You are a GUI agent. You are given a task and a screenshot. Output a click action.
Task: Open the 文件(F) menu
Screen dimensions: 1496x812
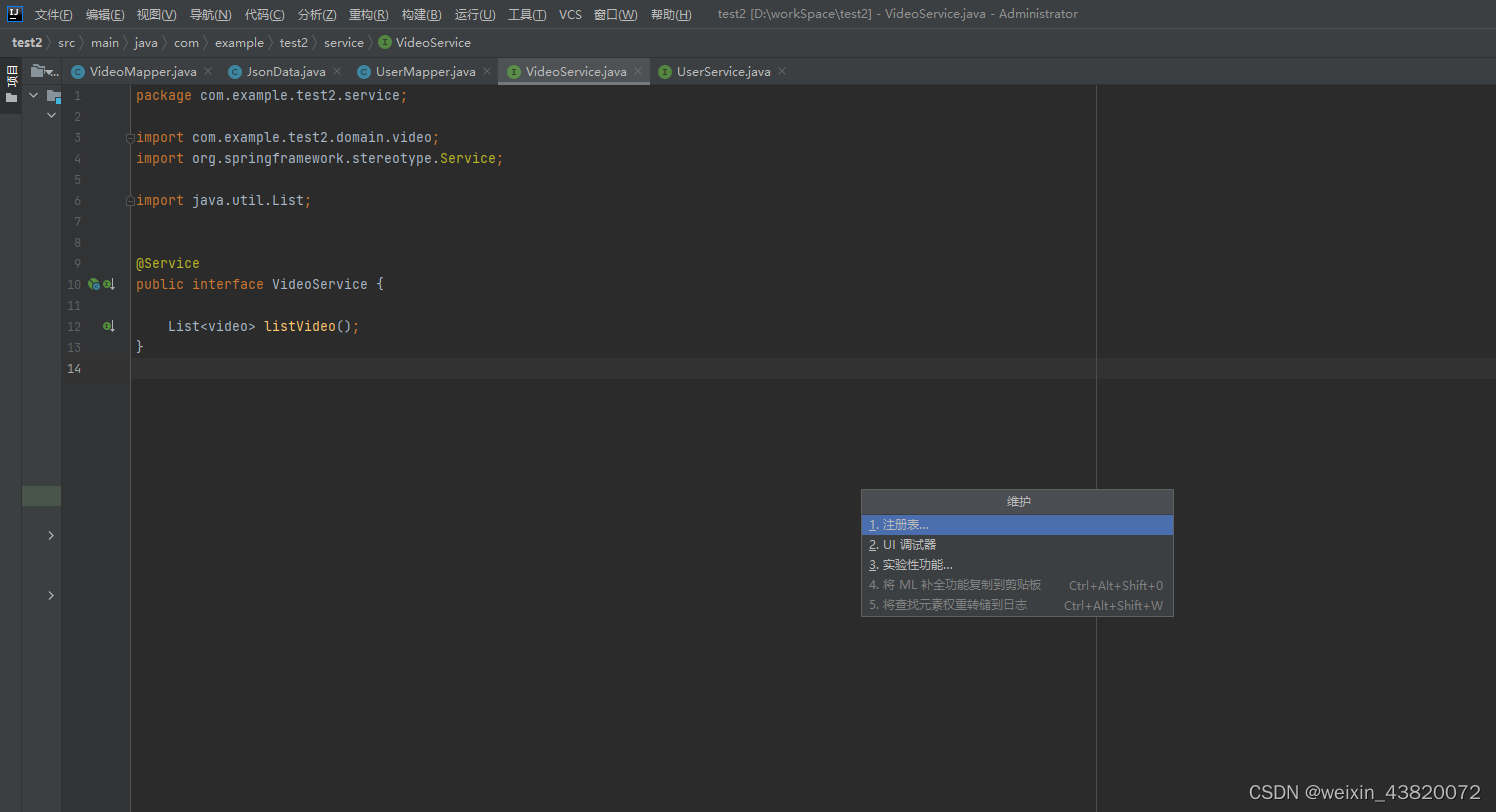54,15
